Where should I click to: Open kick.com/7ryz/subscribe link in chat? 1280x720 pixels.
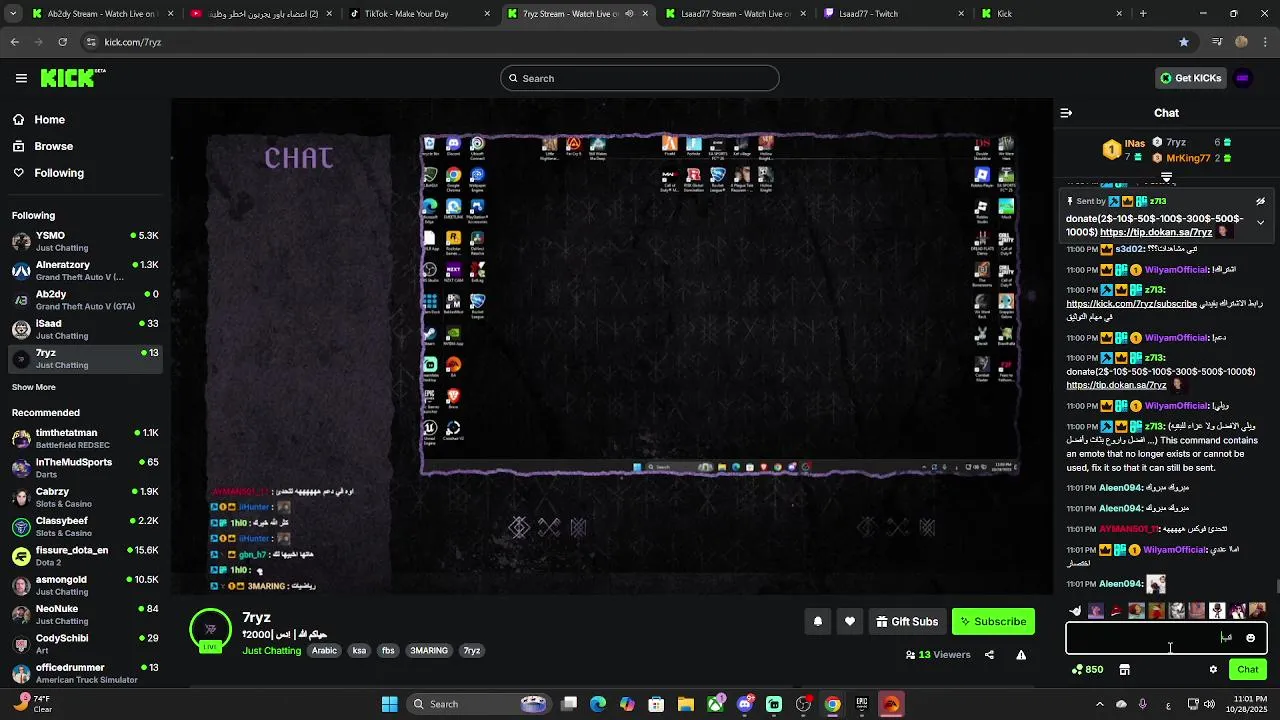tap(1131, 303)
